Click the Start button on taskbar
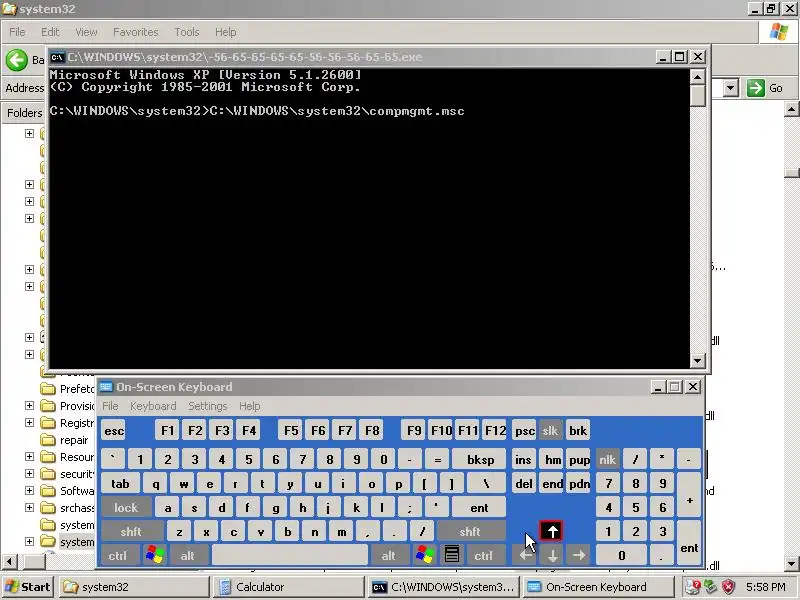 [28, 587]
